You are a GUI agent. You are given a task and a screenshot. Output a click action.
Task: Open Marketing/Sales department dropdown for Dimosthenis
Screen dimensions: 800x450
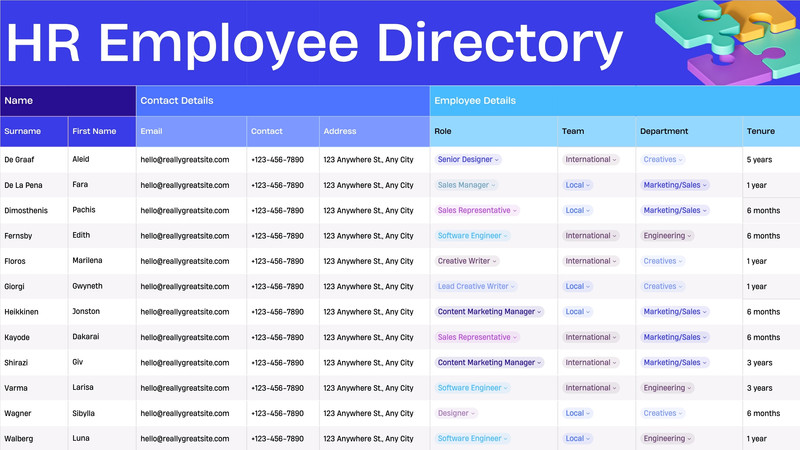(674, 210)
